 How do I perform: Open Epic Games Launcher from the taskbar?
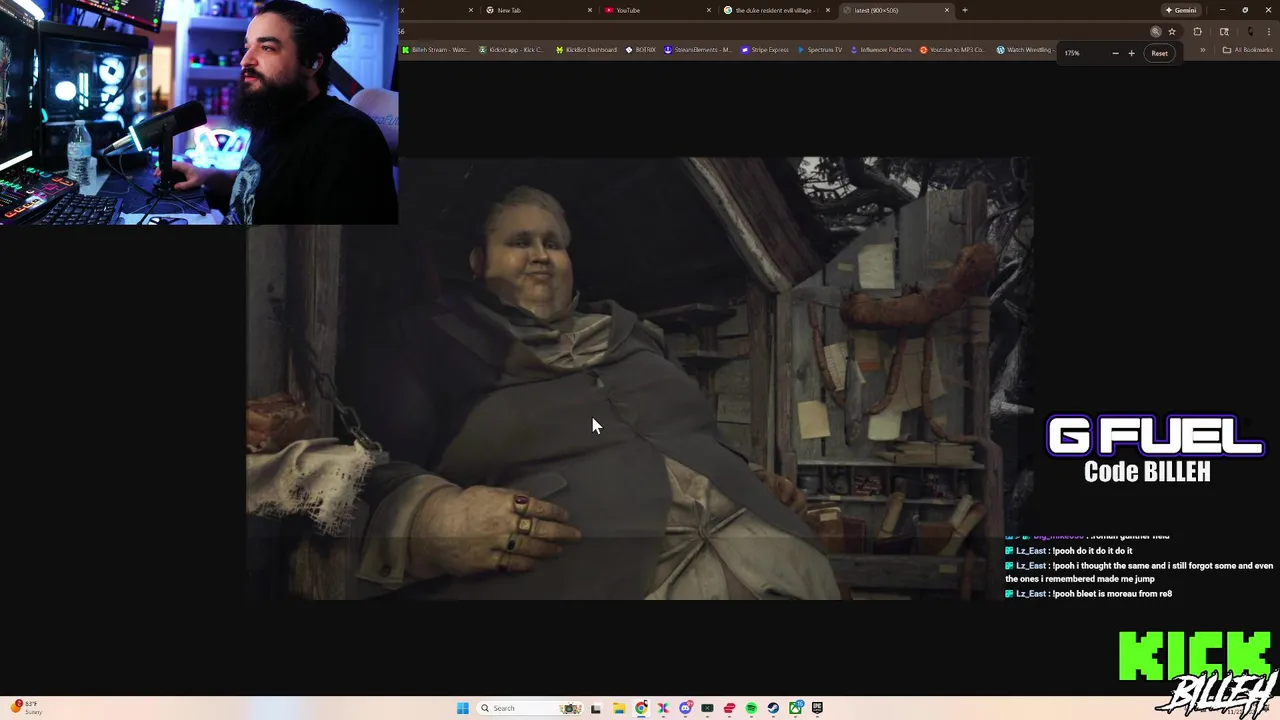click(x=817, y=708)
